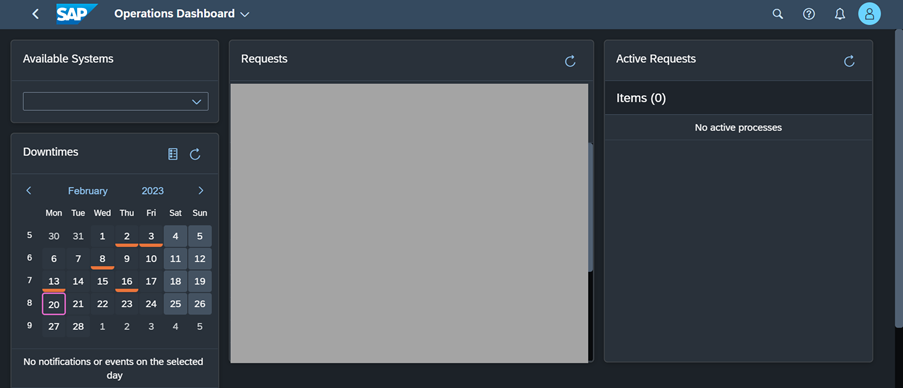Go to next month in calendar

200,191
